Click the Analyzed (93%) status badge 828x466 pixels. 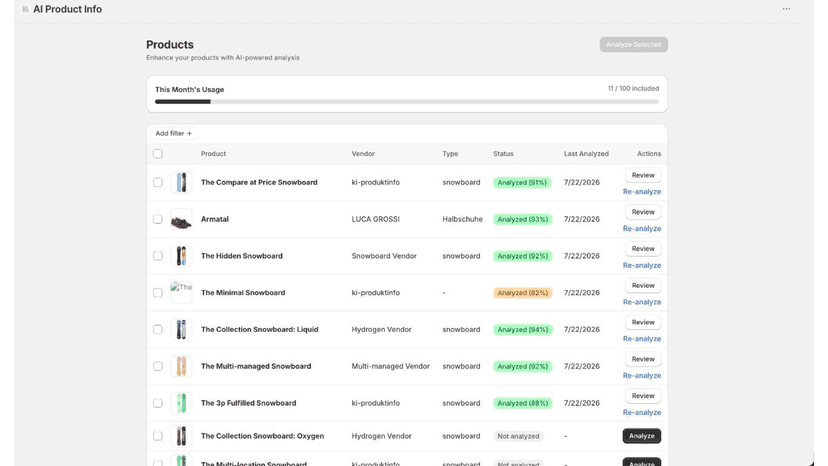pyautogui.click(x=522, y=219)
